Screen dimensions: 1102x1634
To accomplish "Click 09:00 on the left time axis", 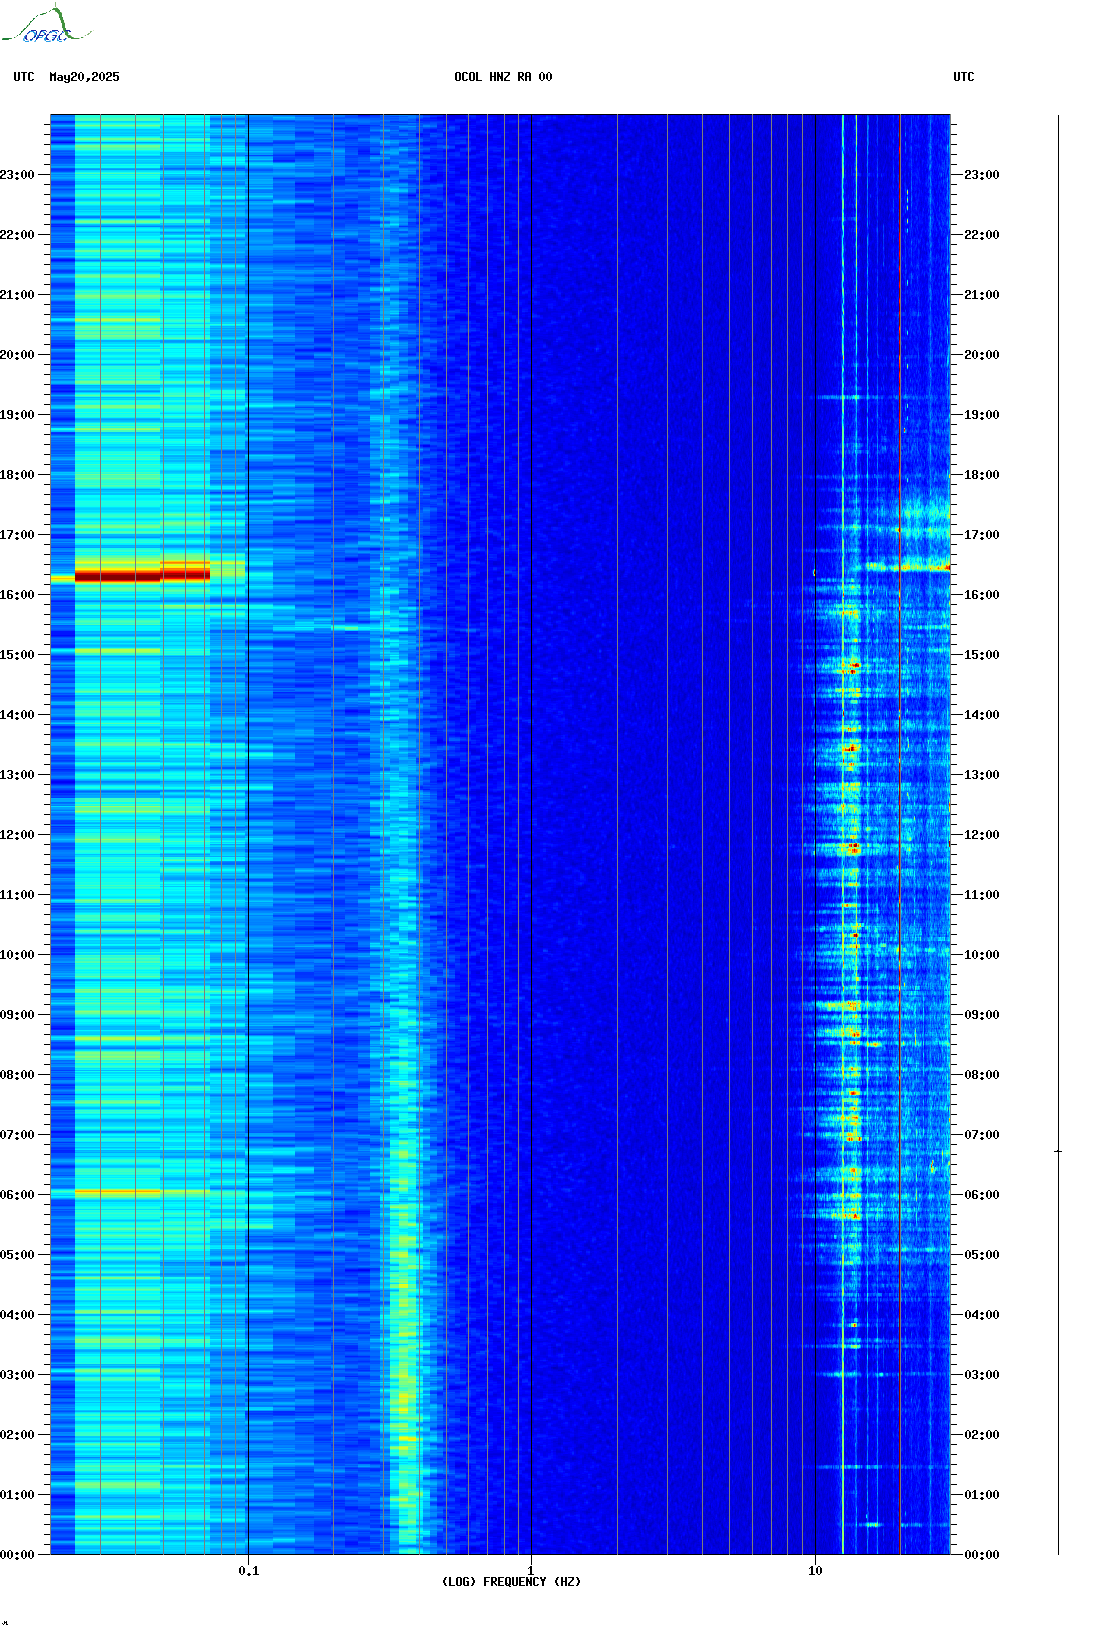I will (17, 1015).
